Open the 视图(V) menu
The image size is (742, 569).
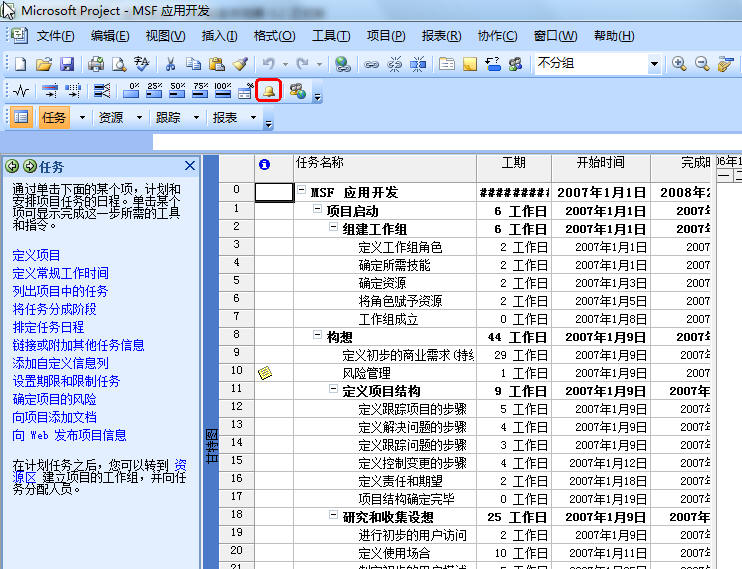165,36
